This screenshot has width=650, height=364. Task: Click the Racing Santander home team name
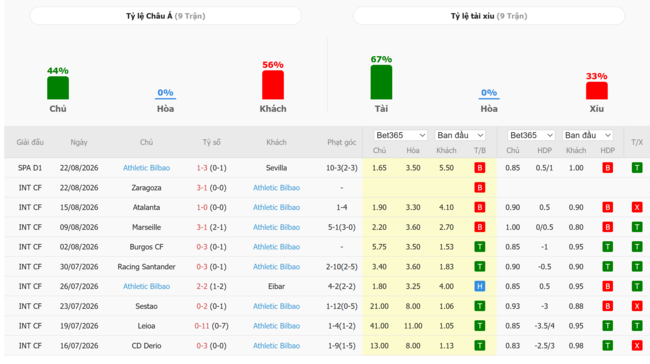pos(146,267)
